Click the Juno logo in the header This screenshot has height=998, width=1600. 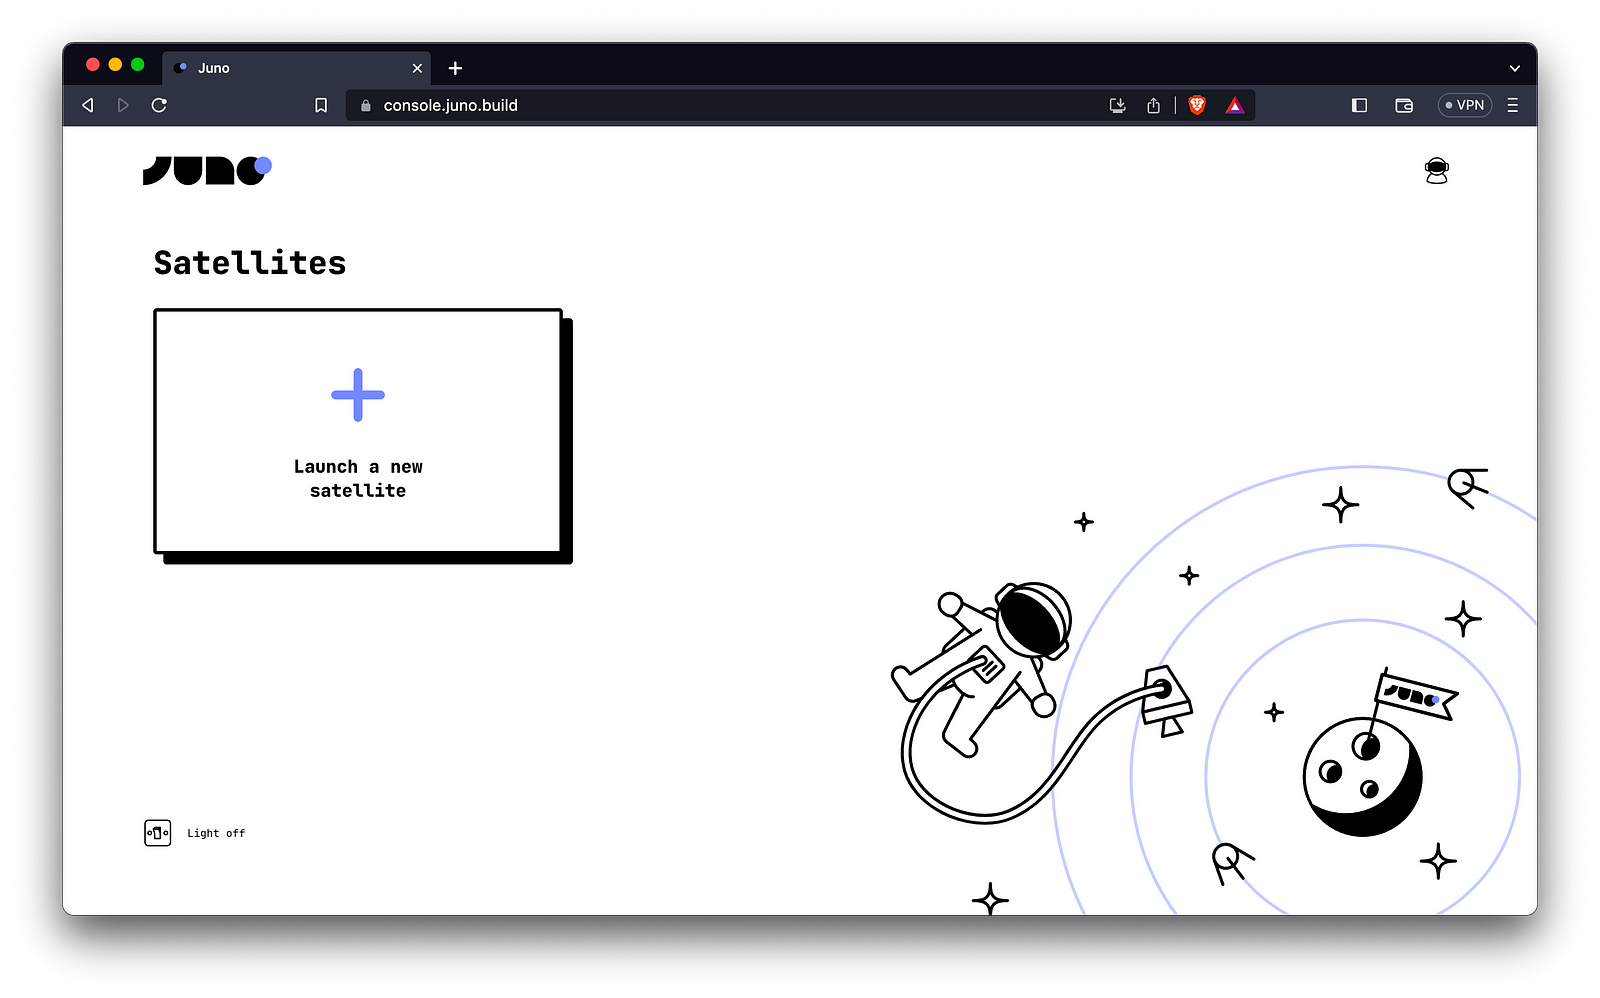tap(207, 169)
